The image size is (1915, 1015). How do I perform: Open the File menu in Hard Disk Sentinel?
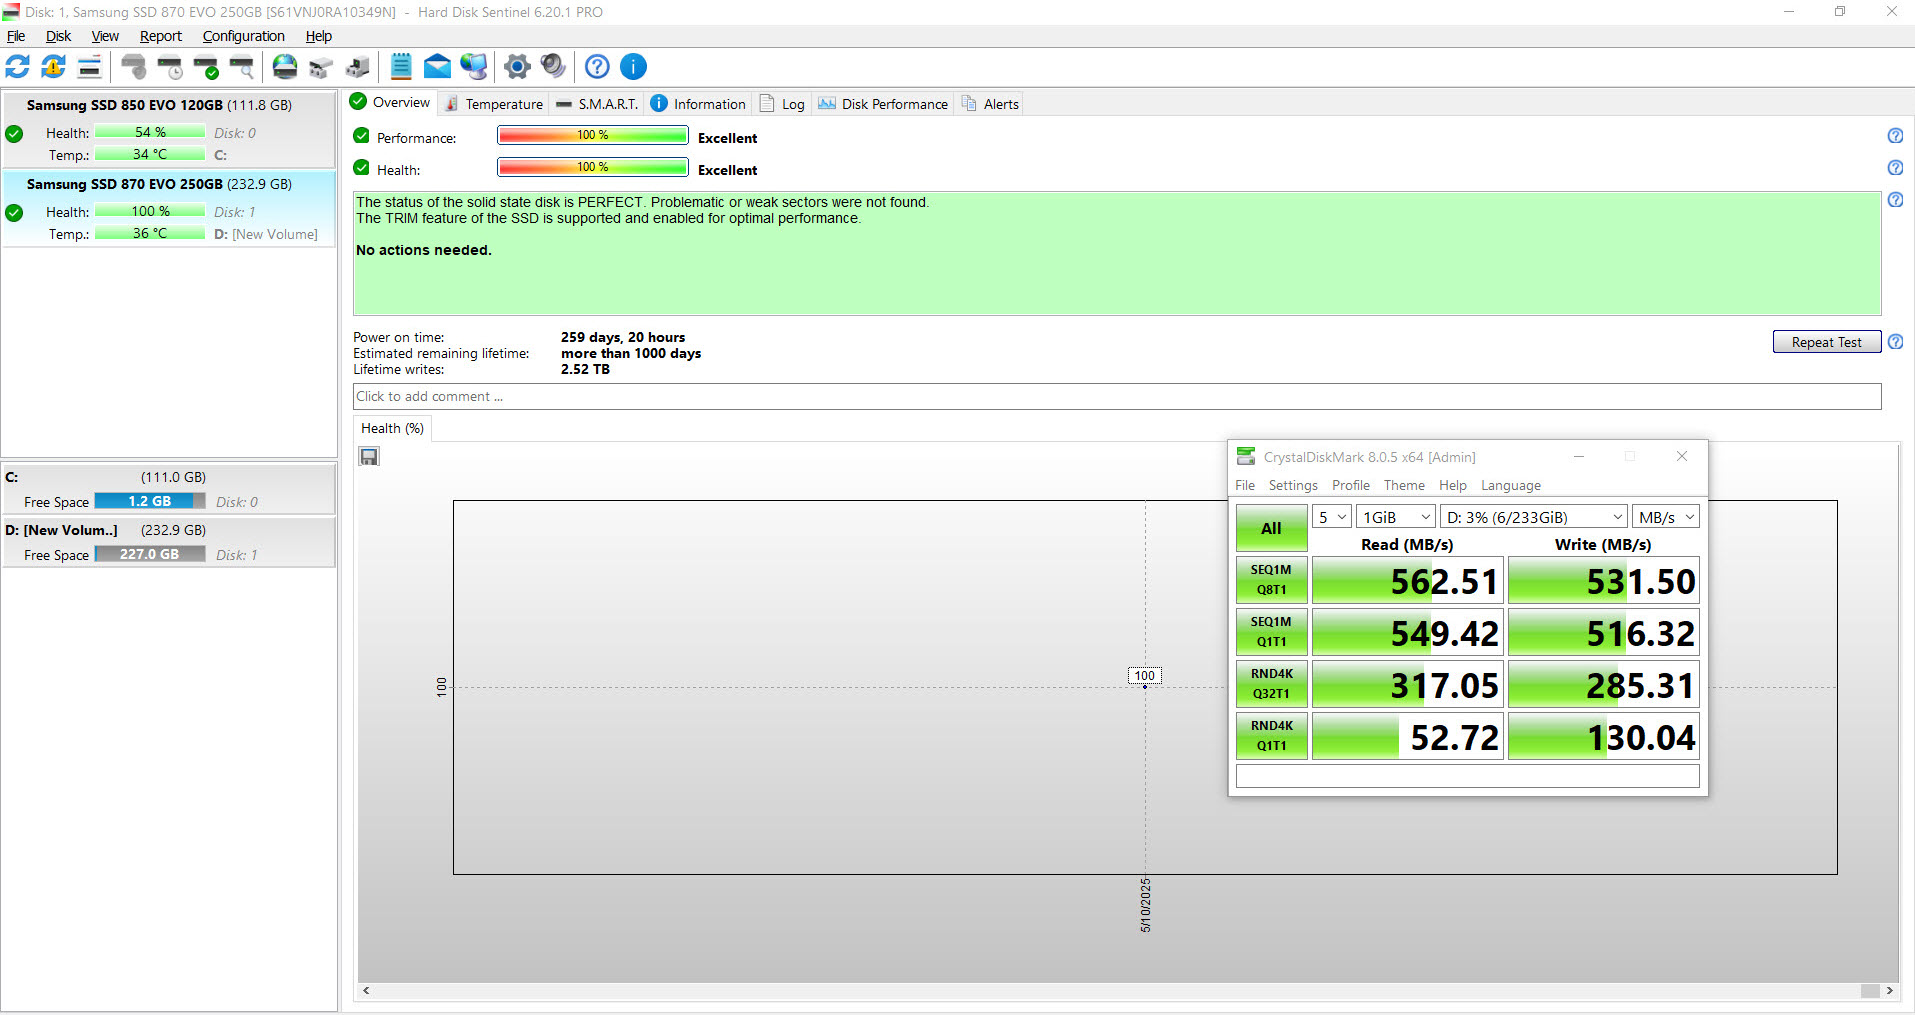(x=16, y=36)
